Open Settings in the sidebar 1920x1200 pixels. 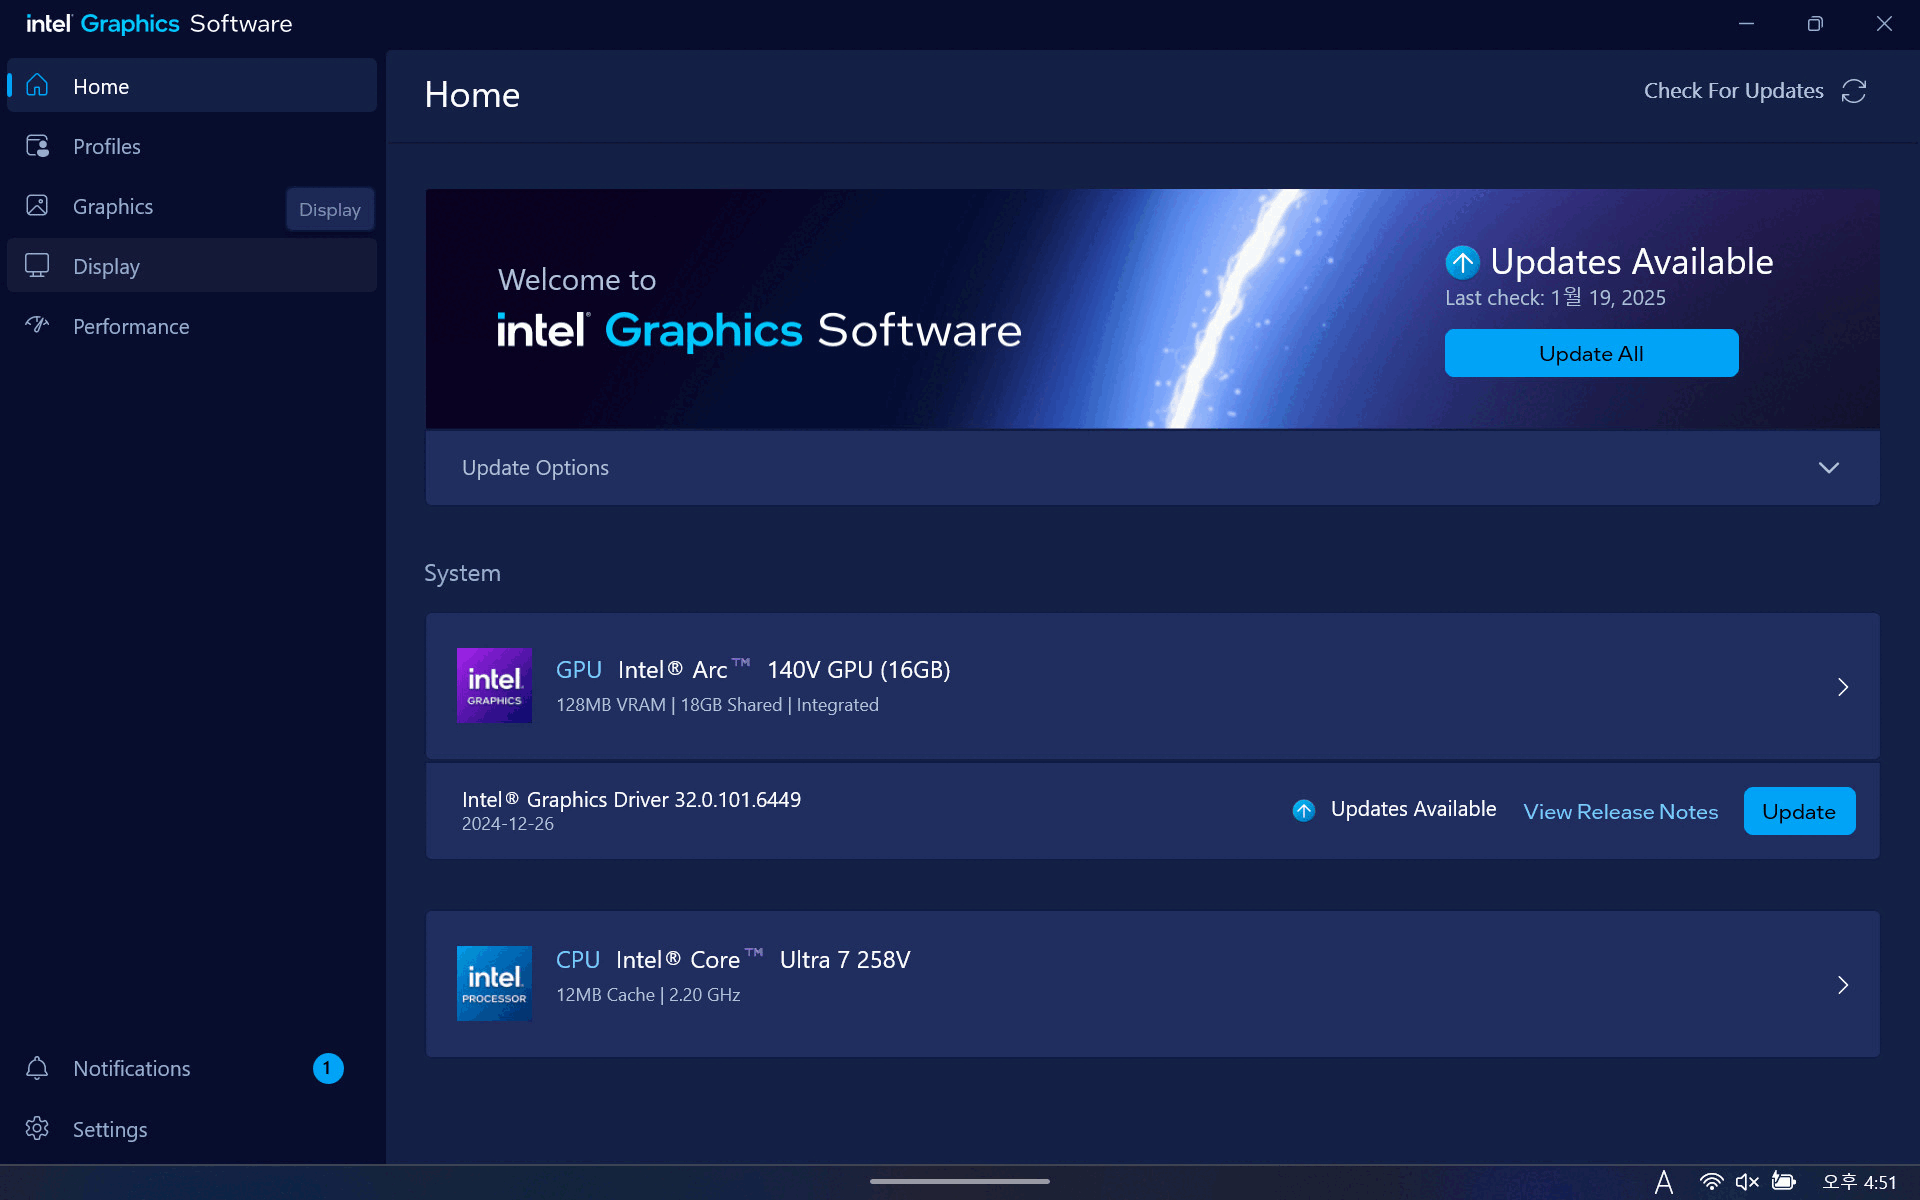tap(192, 1129)
